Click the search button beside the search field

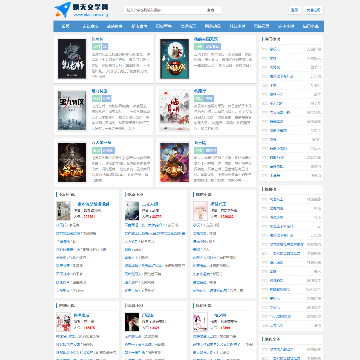tap(211, 10)
